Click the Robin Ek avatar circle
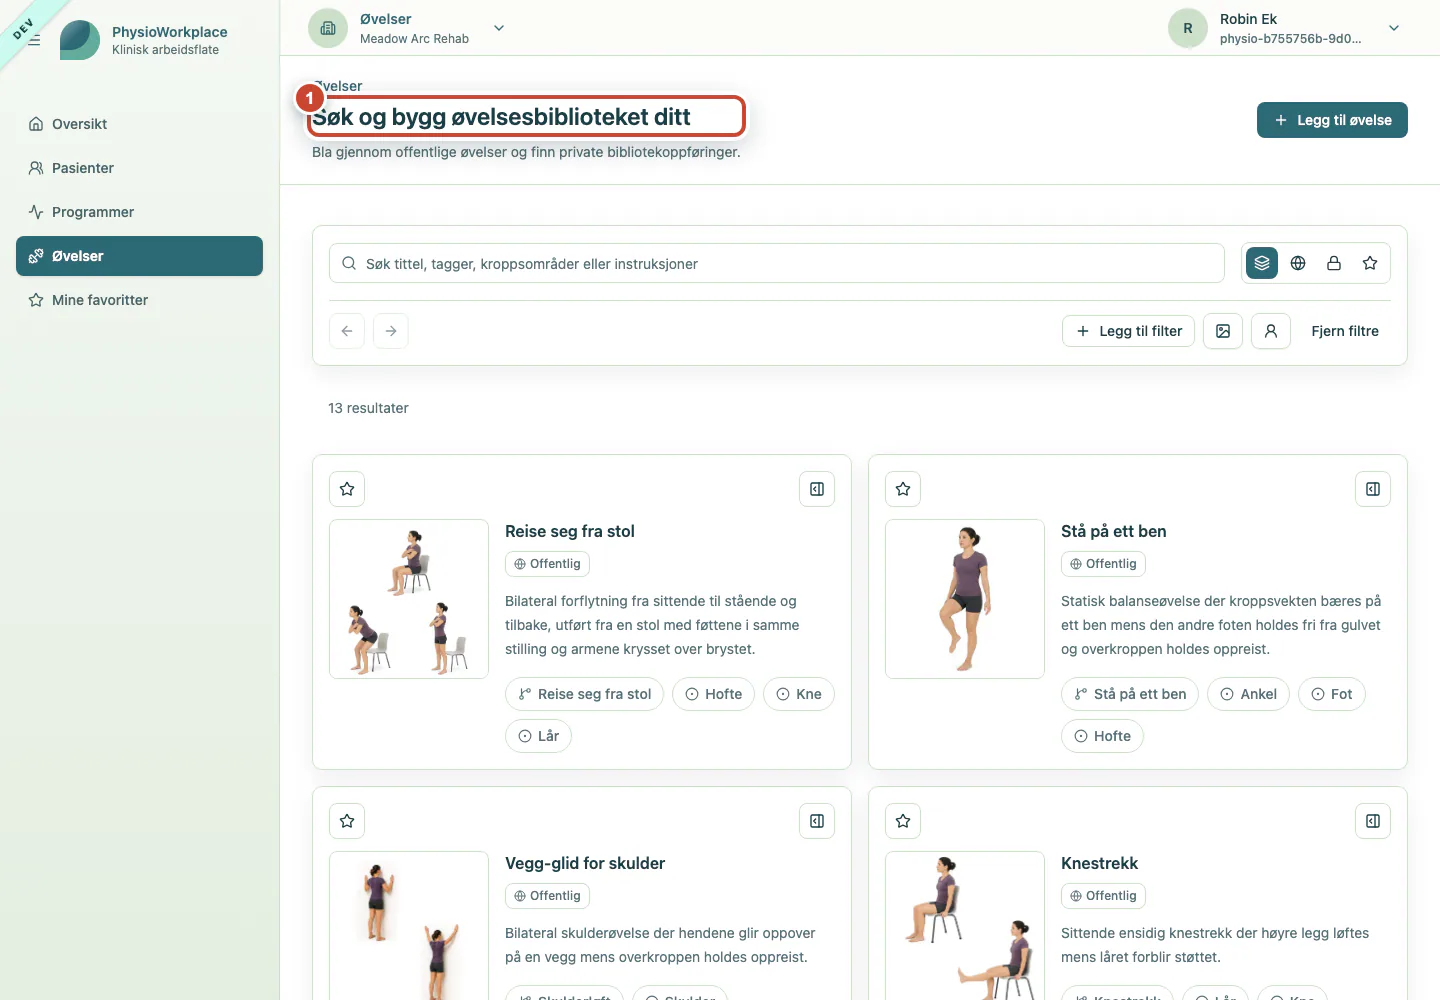The height and width of the screenshot is (1000, 1440). pos(1188,28)
